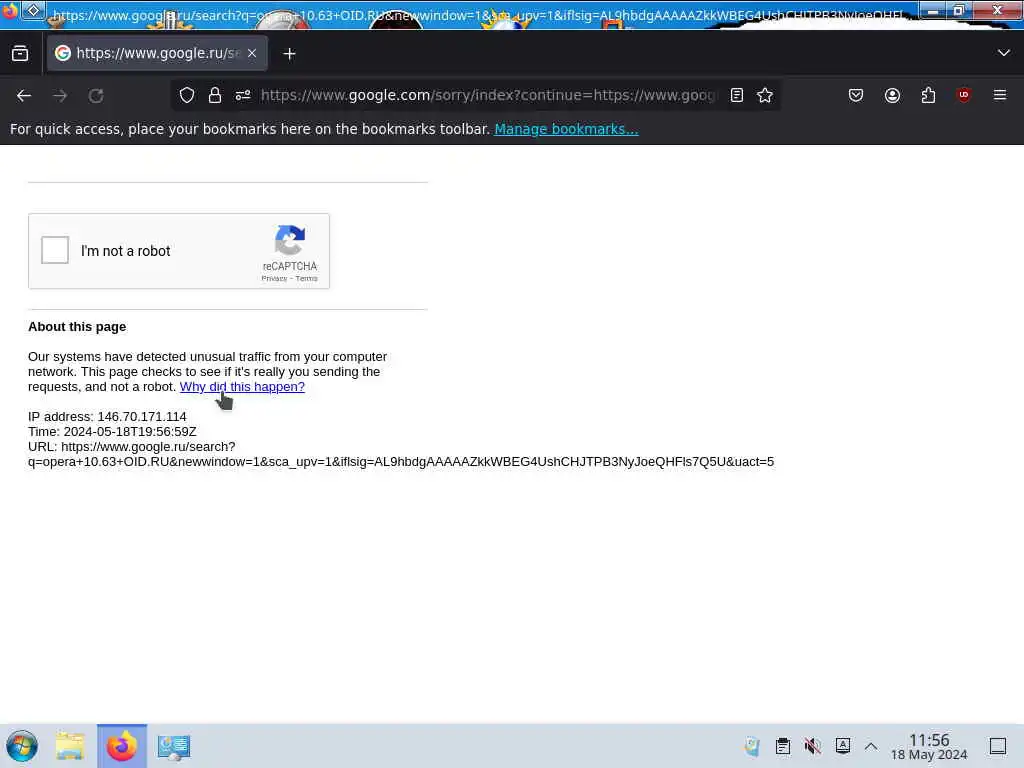Toggle reader view icon
The width and height of the screenshot is (1024, 768).
[x=737, y=95]
